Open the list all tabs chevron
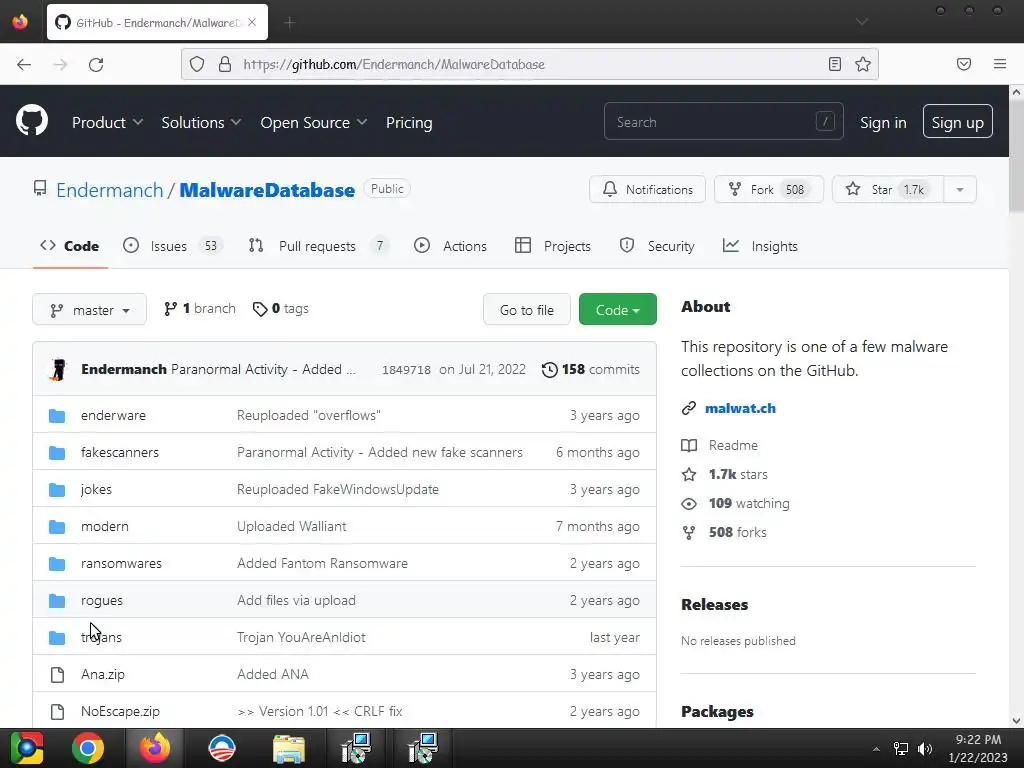Screen dimensions: 1024x768 click(862, 22)
